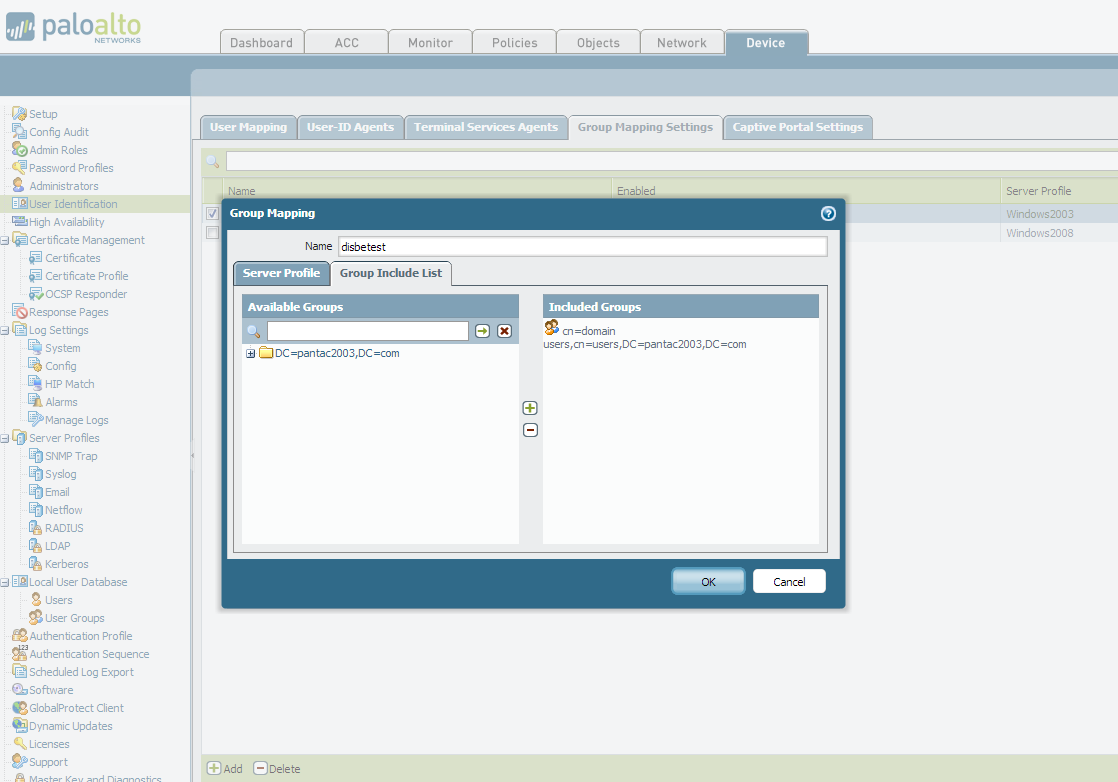Click the Software disc icon

click(x=19, y=689)
